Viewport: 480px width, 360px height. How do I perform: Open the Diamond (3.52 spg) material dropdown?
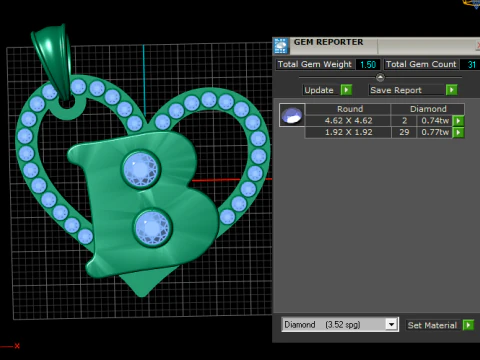click(x=392, y=324)
